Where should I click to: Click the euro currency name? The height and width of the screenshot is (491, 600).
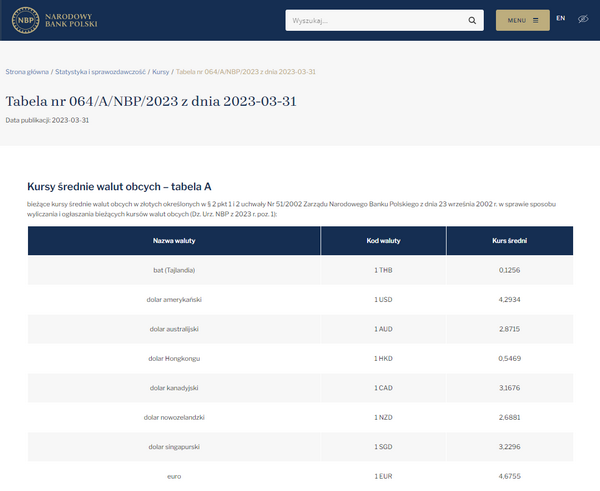(x=173, y=477)
